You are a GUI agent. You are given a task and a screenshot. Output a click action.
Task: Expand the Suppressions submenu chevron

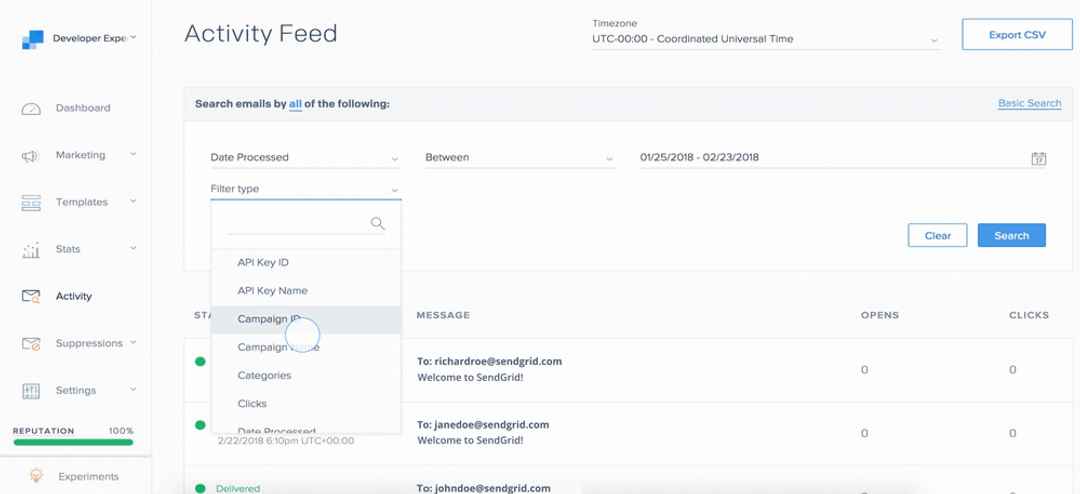tap(133, 341)
